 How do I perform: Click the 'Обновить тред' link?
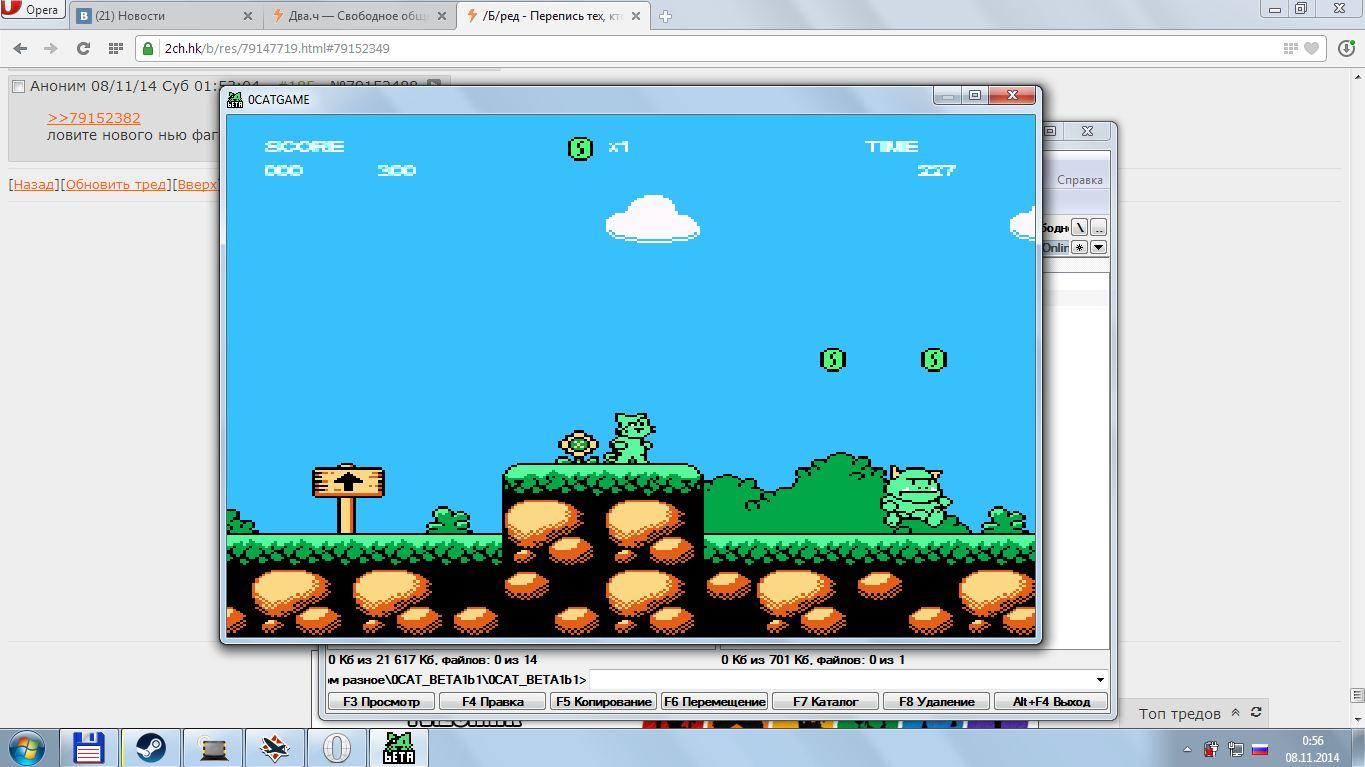(x=116, y=184)
